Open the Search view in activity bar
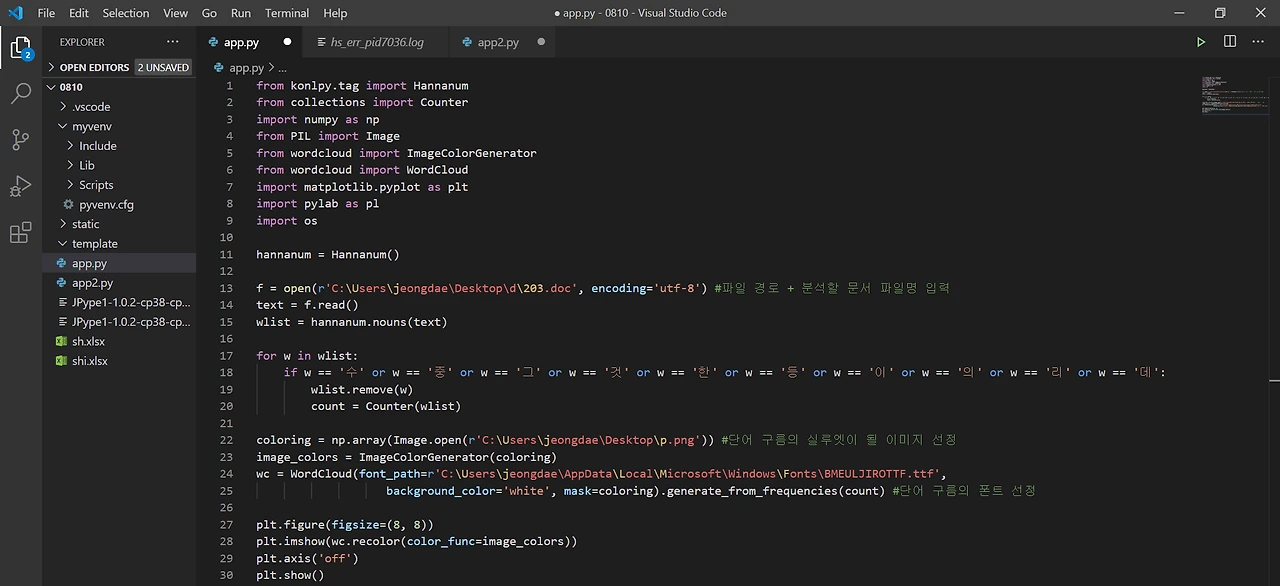Image resolution: width=1280 pixels, height=586 pixels. click(x=20, y=93)
